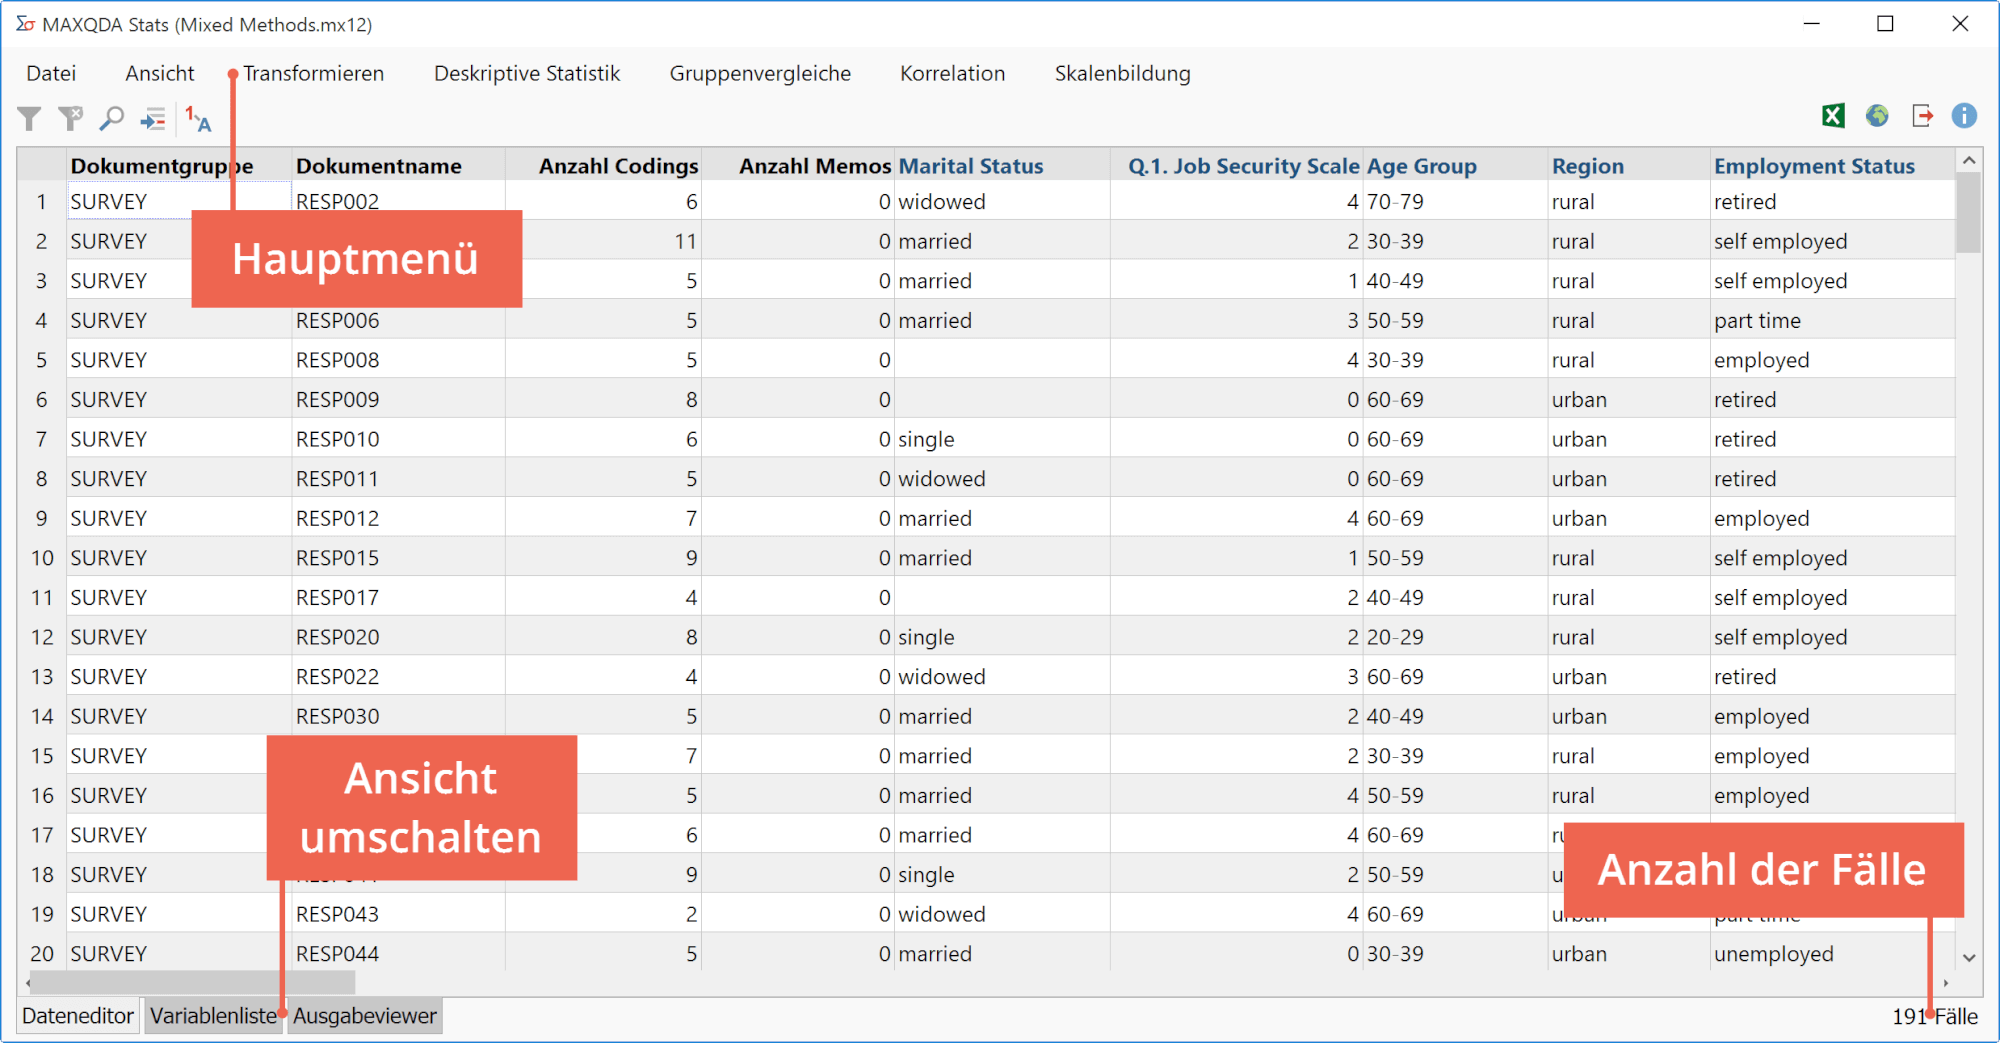The image size is (2000, 1043).
Task: Open the Skalenbildung menu
Action: pyautogui.click(x=1122, y=73)
